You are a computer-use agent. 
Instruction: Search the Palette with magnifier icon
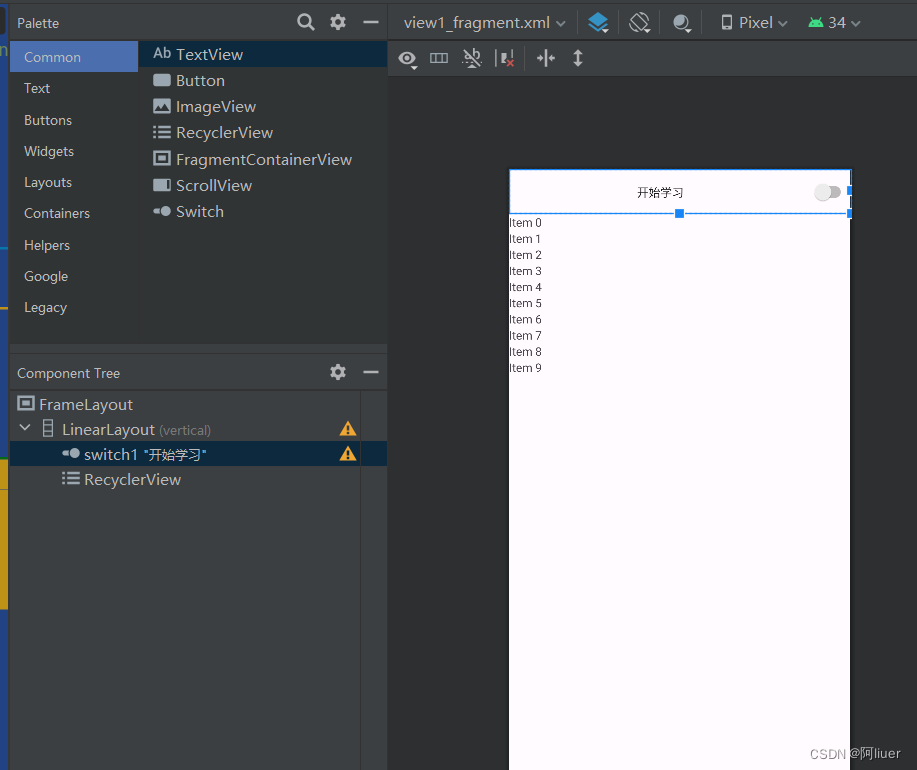(305, 22)
